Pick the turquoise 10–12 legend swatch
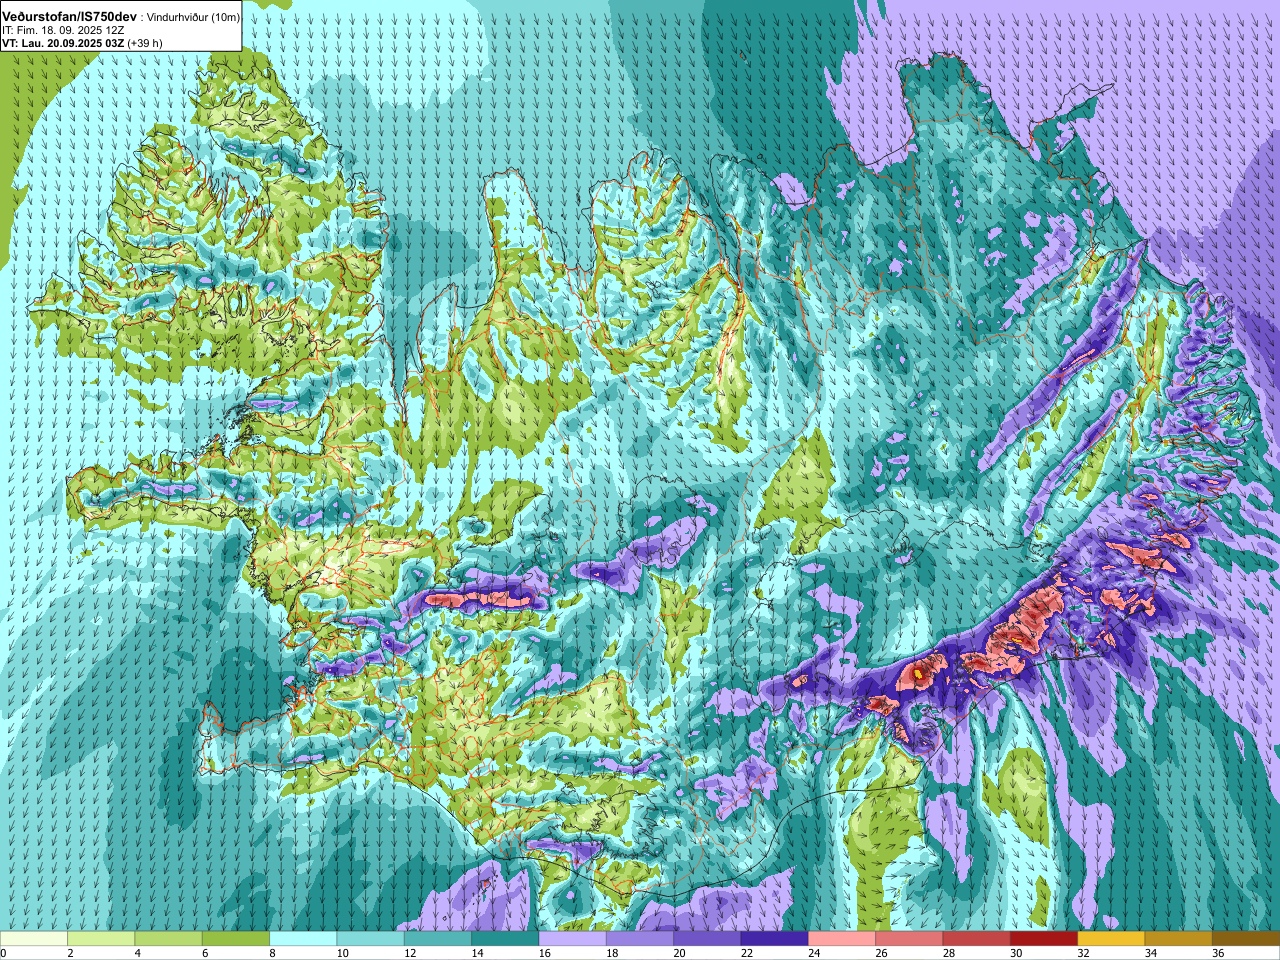1280x960 pixels. coord(370,939)
